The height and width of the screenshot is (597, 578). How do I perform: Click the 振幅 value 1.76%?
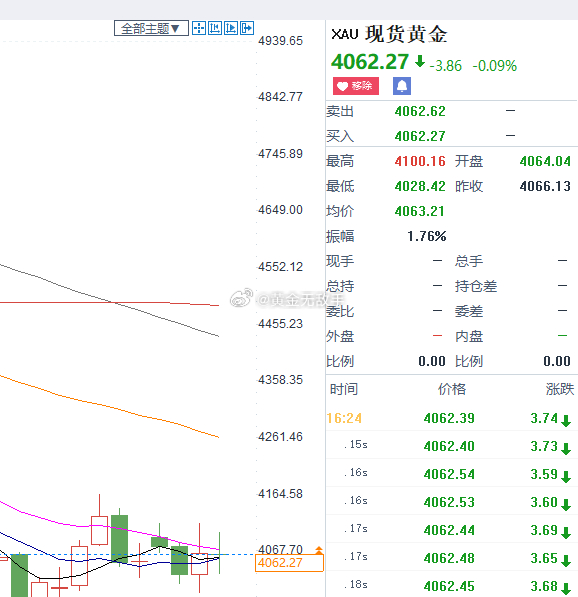tap(426, 236)
